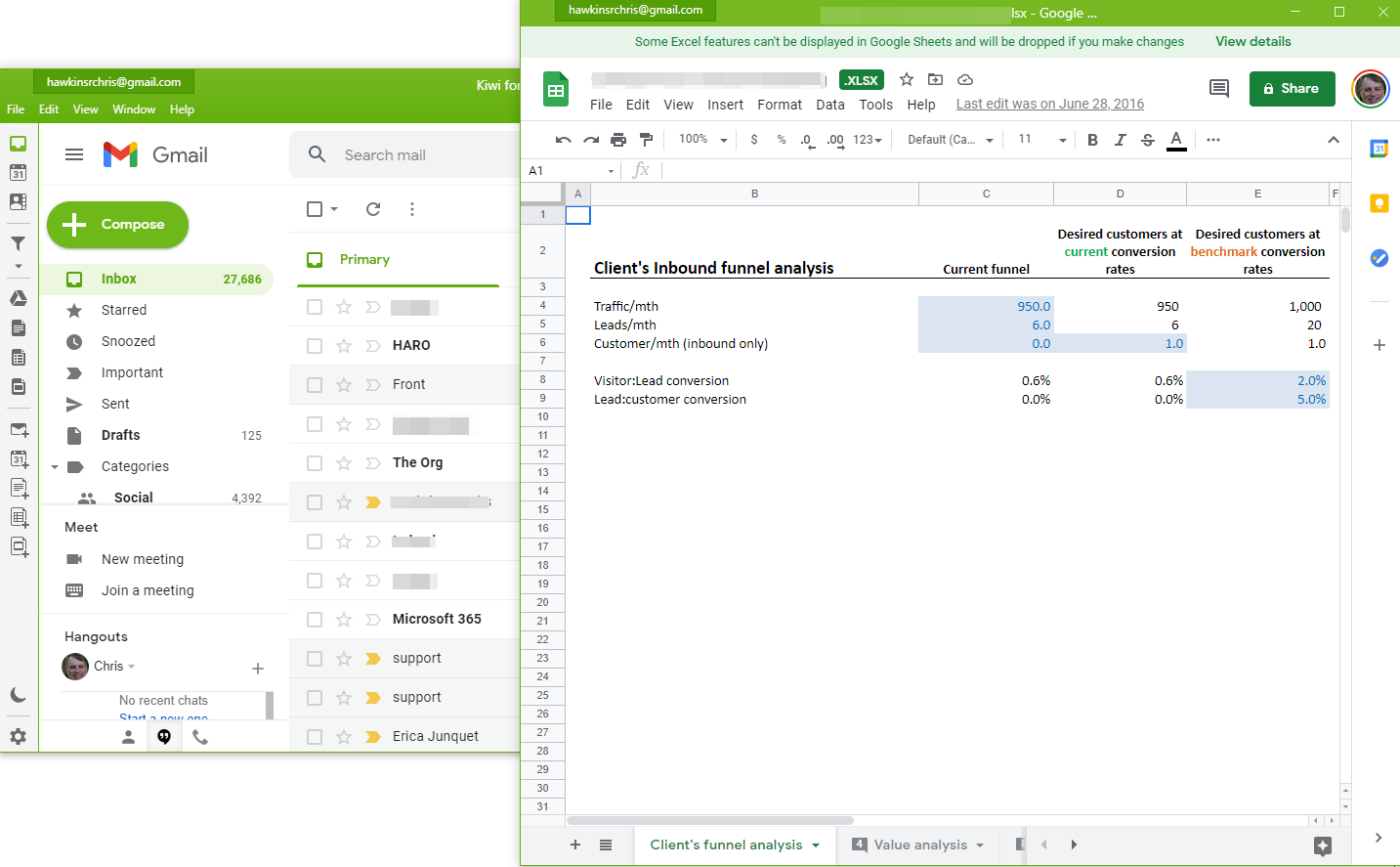This screenshot has height=867, width=1400.
Task: Switch to the Value analysis sheet tab
Action: [x=920, y=845]
